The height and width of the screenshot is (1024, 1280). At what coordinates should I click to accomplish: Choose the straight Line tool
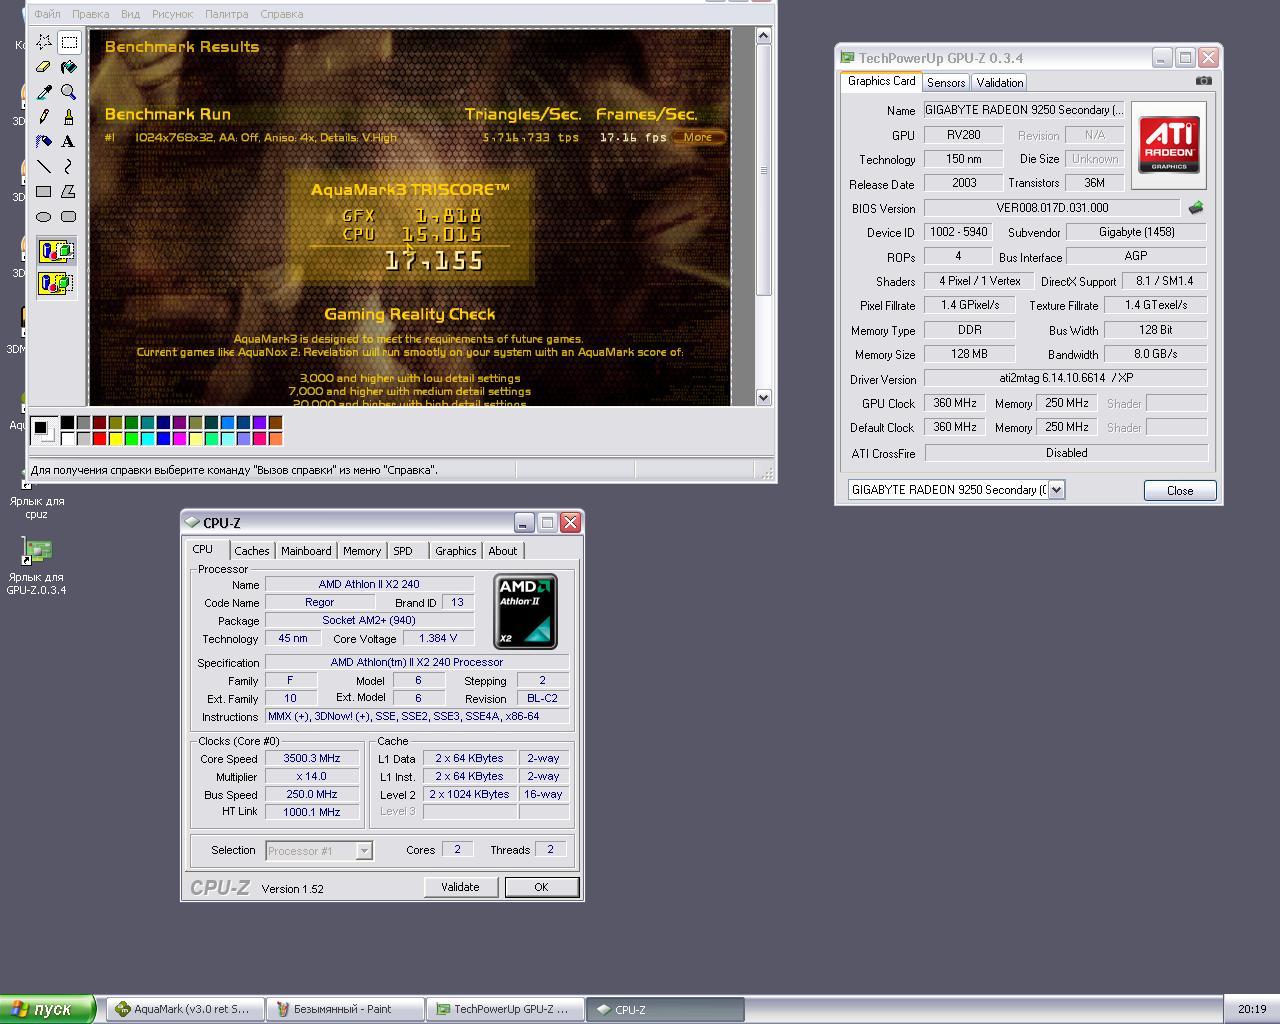click(x=44, y=167)
